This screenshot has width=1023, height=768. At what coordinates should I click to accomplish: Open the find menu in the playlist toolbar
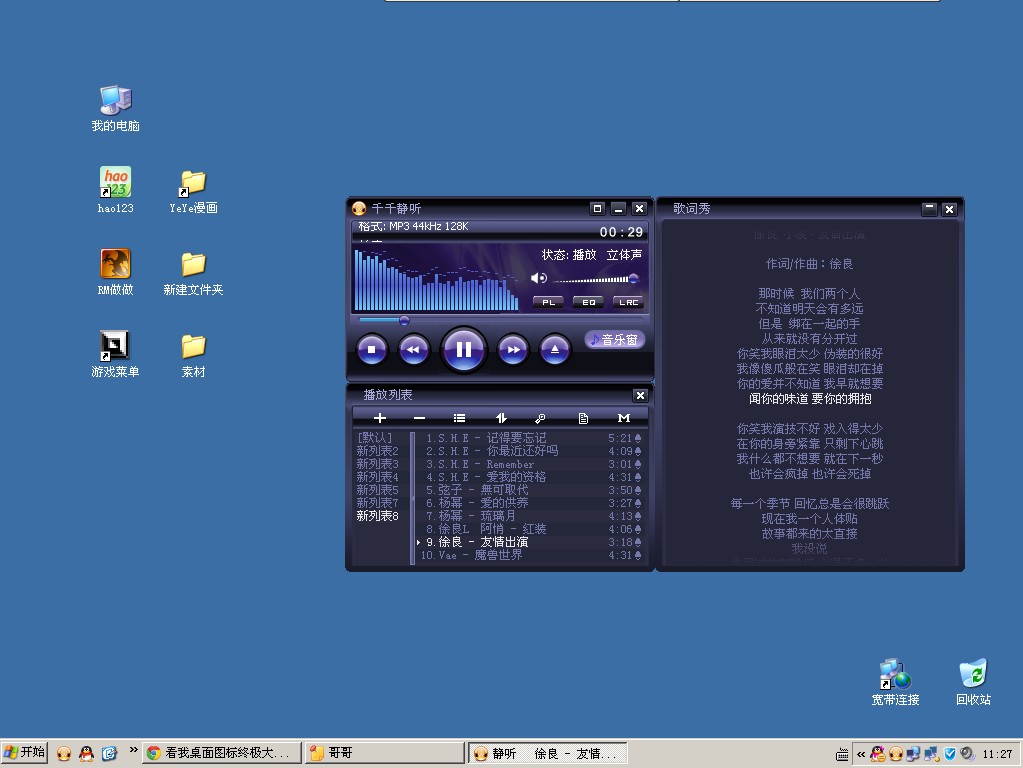[x=540, y=418]
